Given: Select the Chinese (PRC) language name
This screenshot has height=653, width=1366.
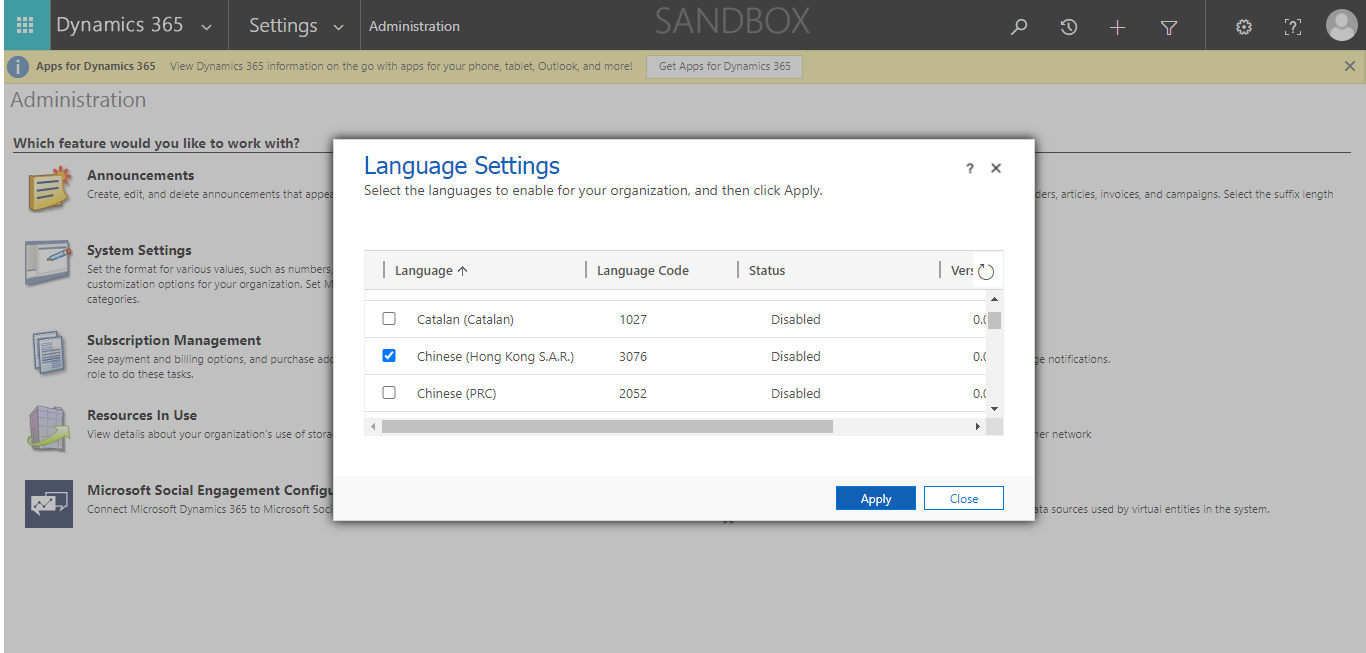Looking at the screenshot, I should (x=457, y=393).
